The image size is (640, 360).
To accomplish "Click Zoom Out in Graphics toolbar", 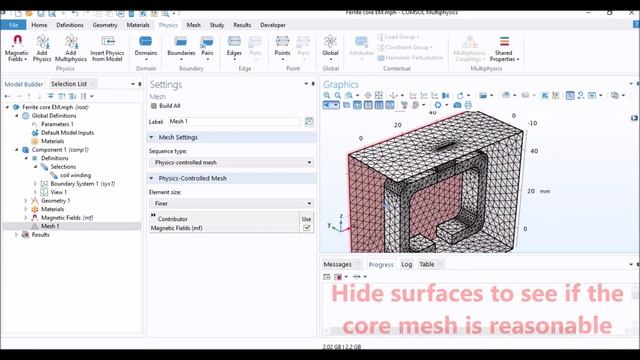I will [338, 95].
